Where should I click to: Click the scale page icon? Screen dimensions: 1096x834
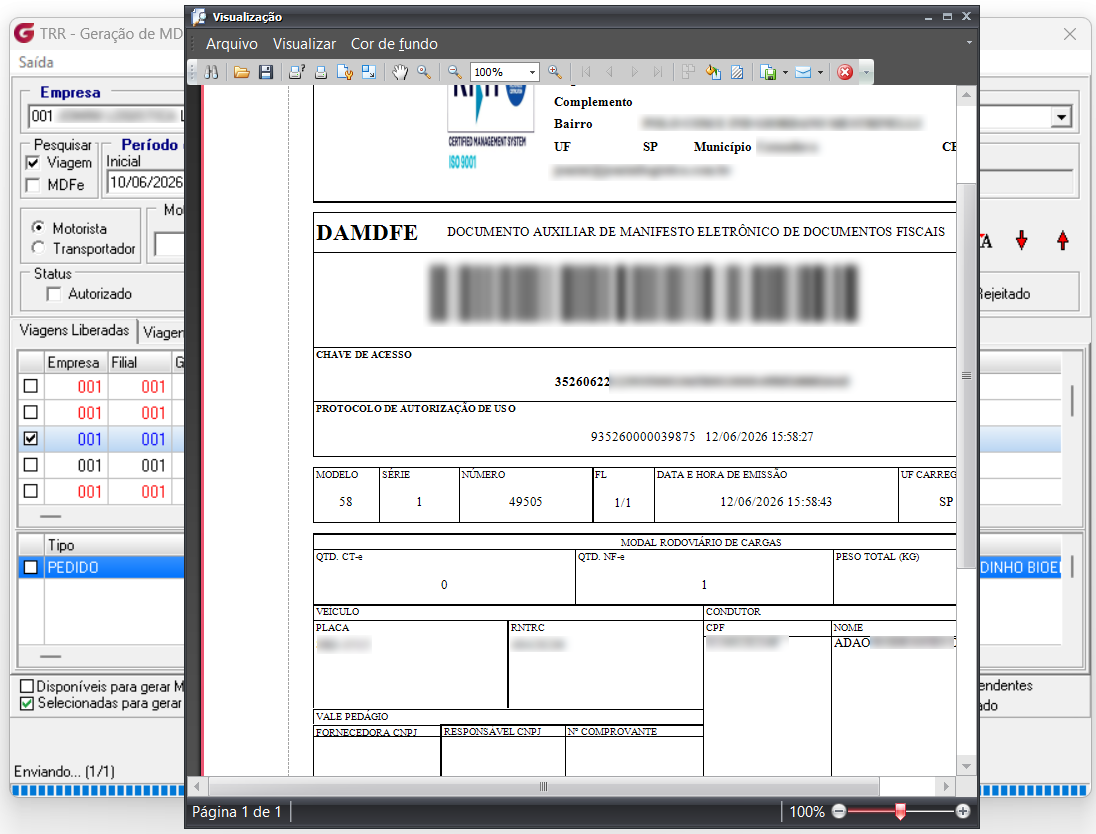click(369, 72)
